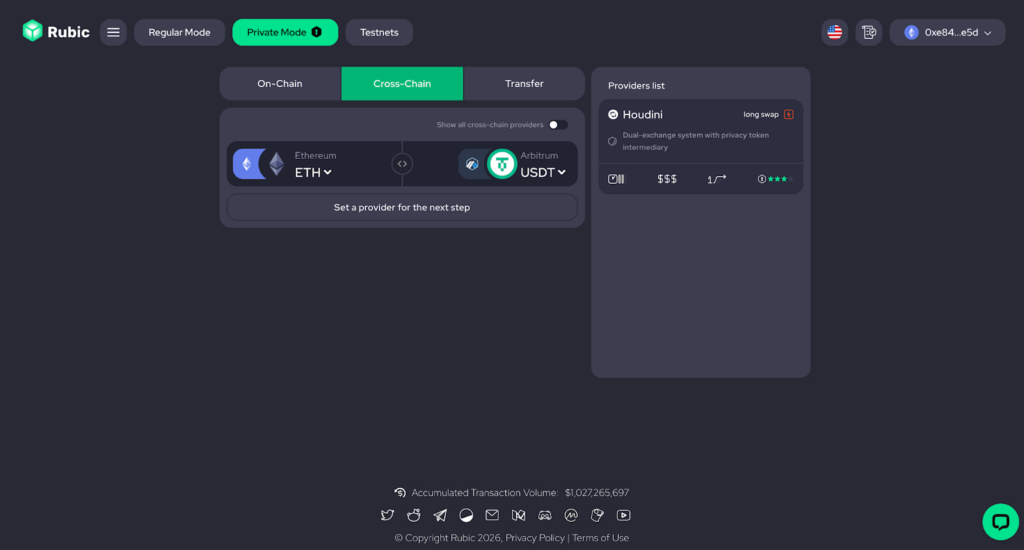The width and height of the screenshot is (1024, 550).
Task: Select the Regular Mode button
Action: point(179,32)
